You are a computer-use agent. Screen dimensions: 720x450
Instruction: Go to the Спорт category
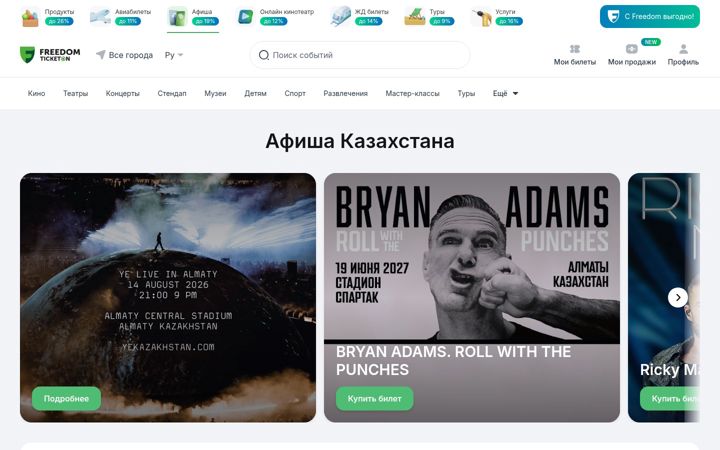click(295, 93)
